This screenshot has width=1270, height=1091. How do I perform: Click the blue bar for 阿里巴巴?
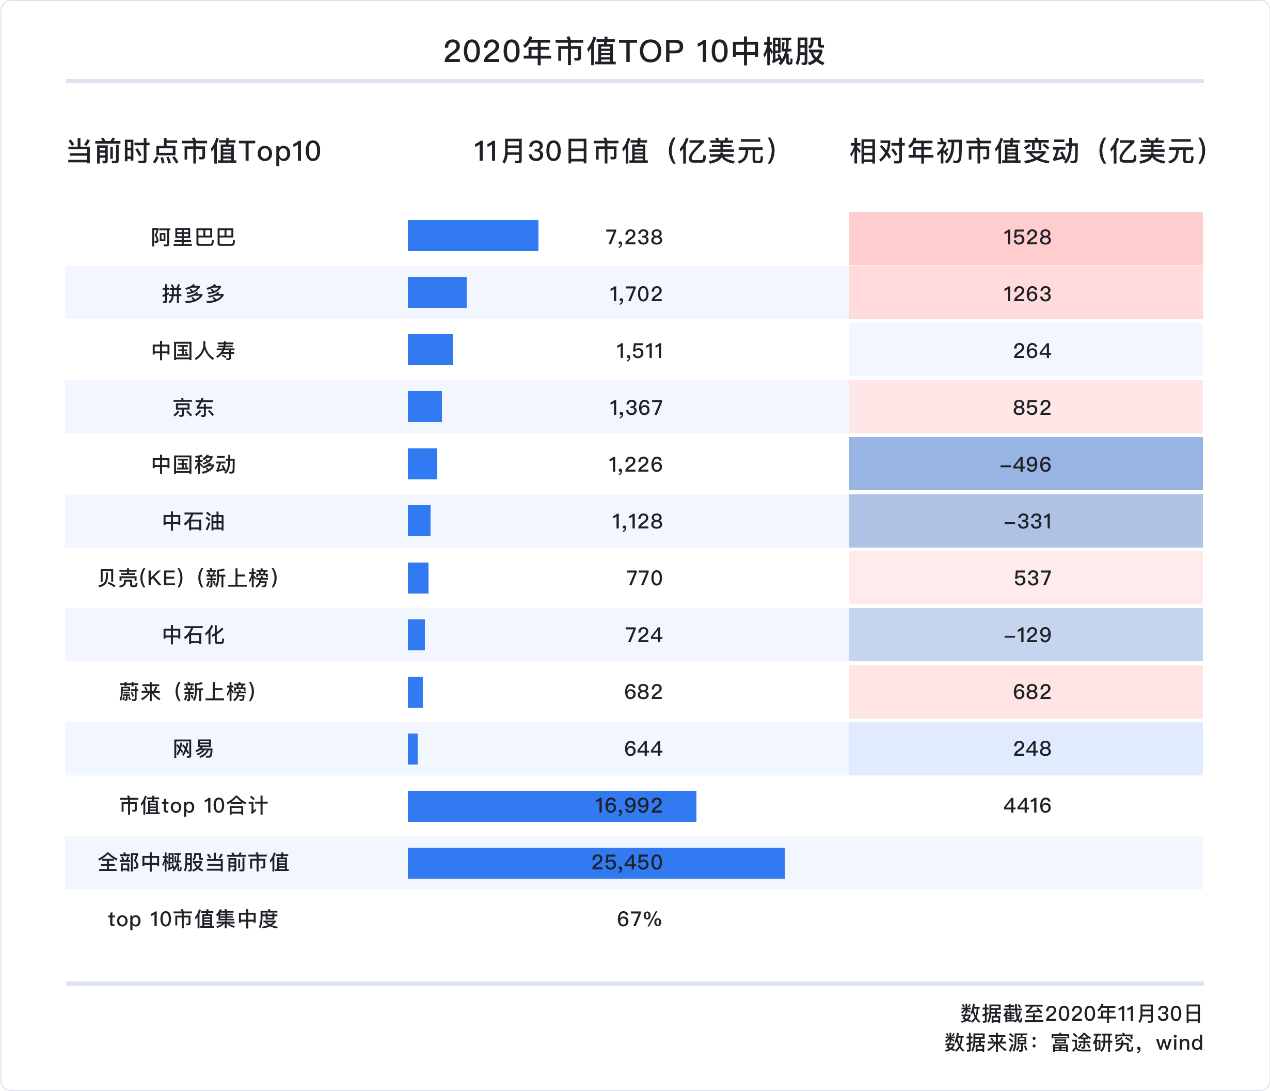[473, 236]
